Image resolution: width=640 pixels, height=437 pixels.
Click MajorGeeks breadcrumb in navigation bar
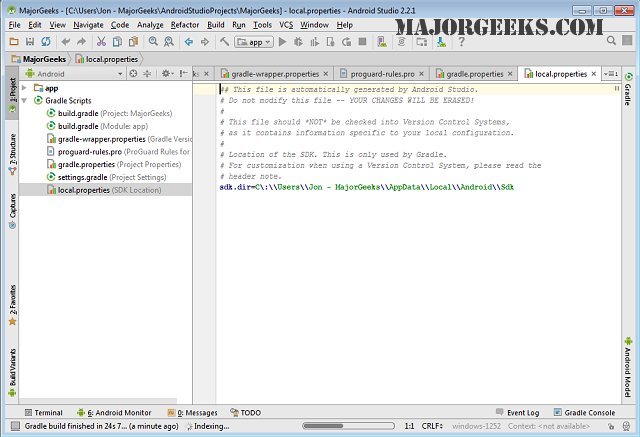[x=39, y=59]
